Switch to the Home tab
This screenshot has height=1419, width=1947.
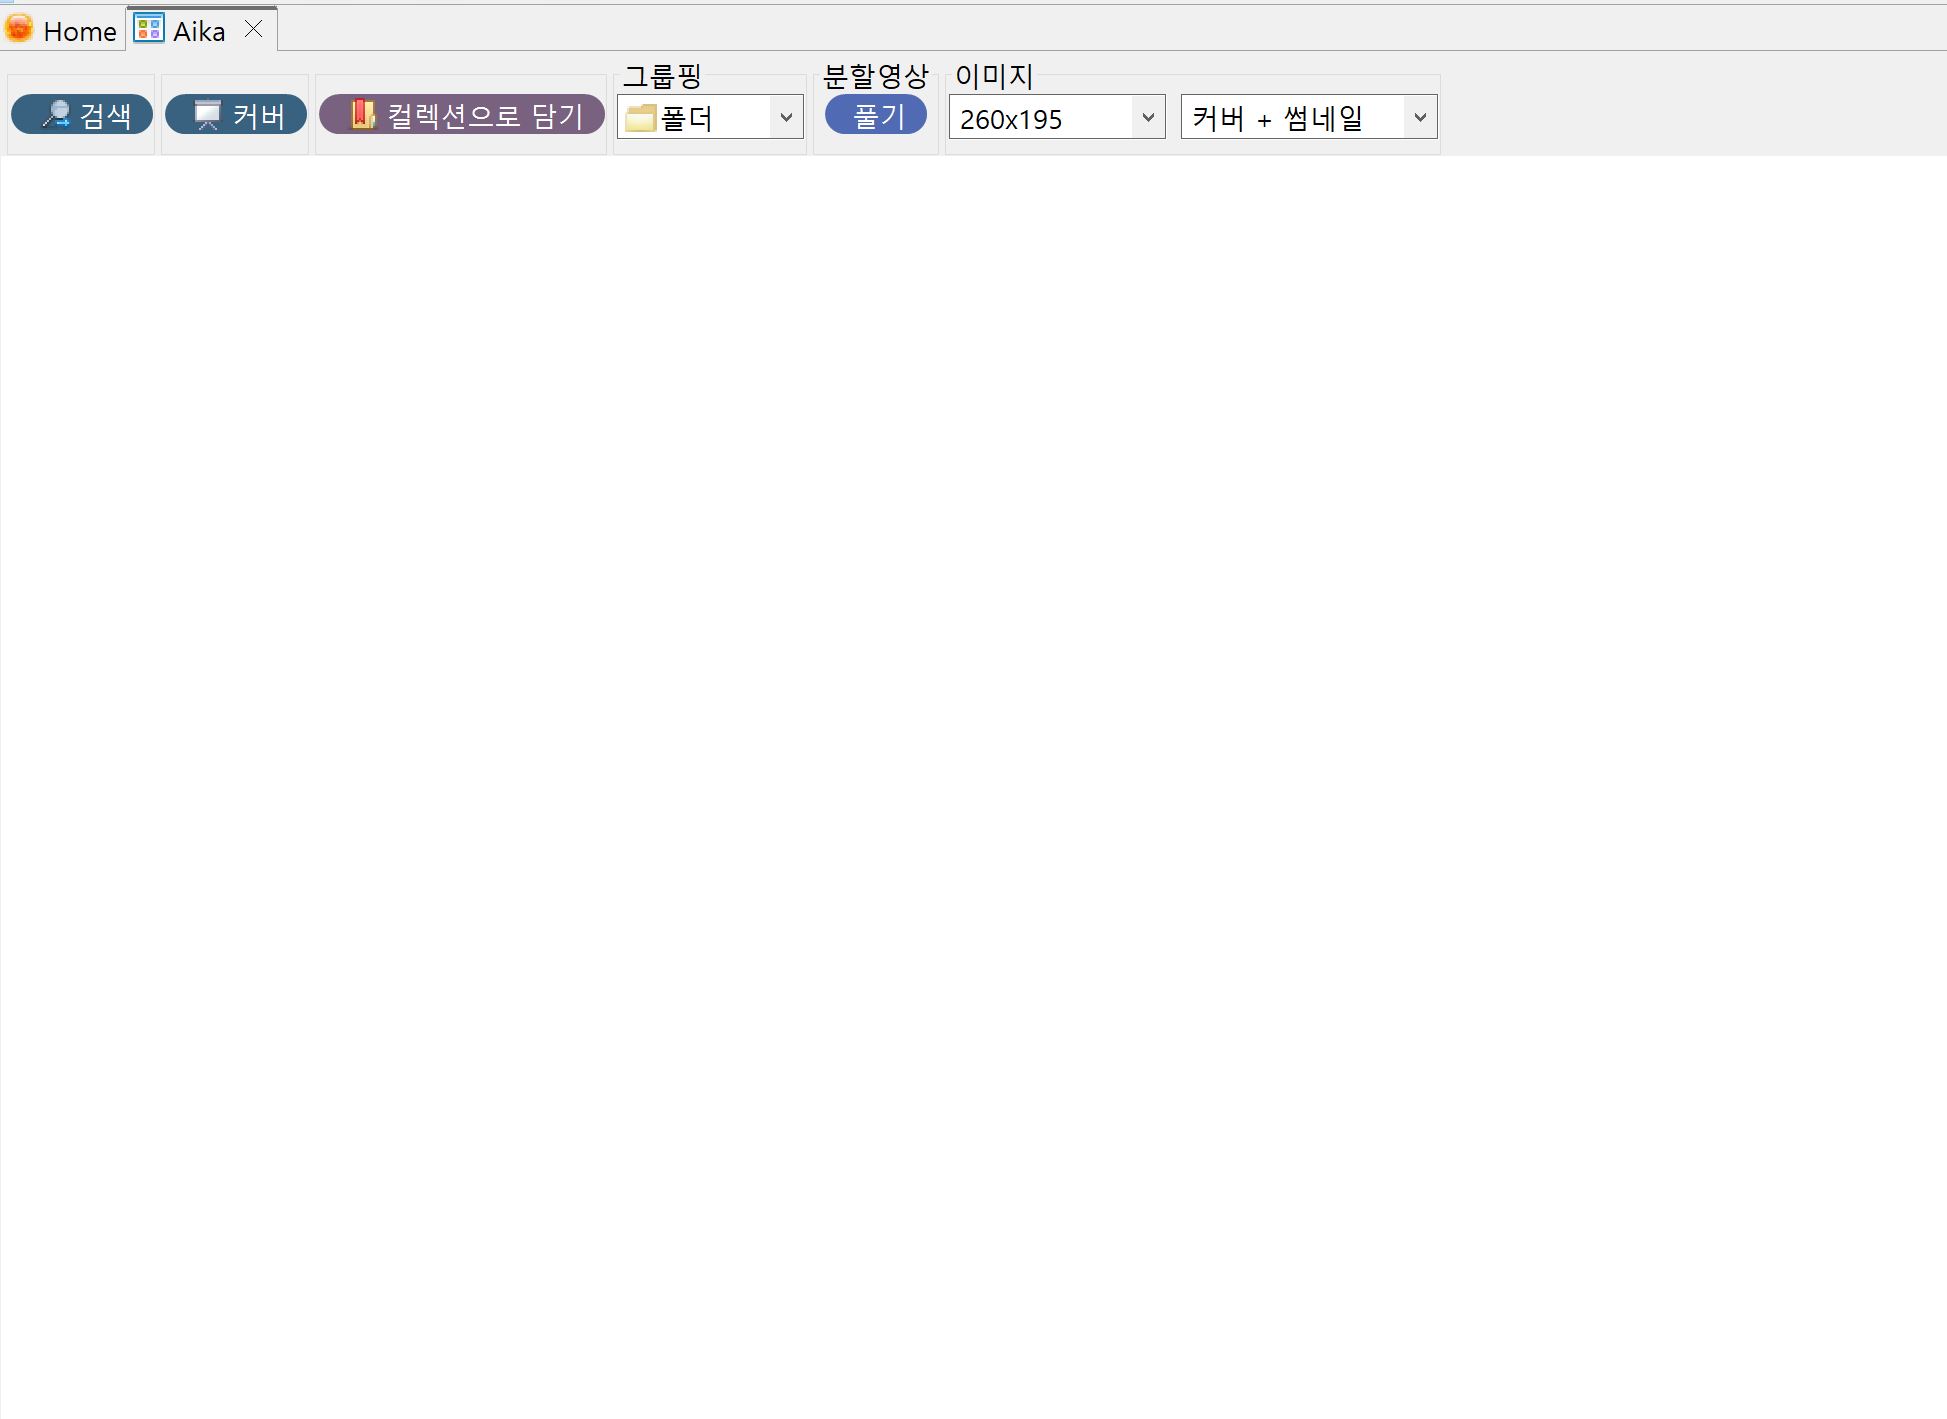click(79, 32)
